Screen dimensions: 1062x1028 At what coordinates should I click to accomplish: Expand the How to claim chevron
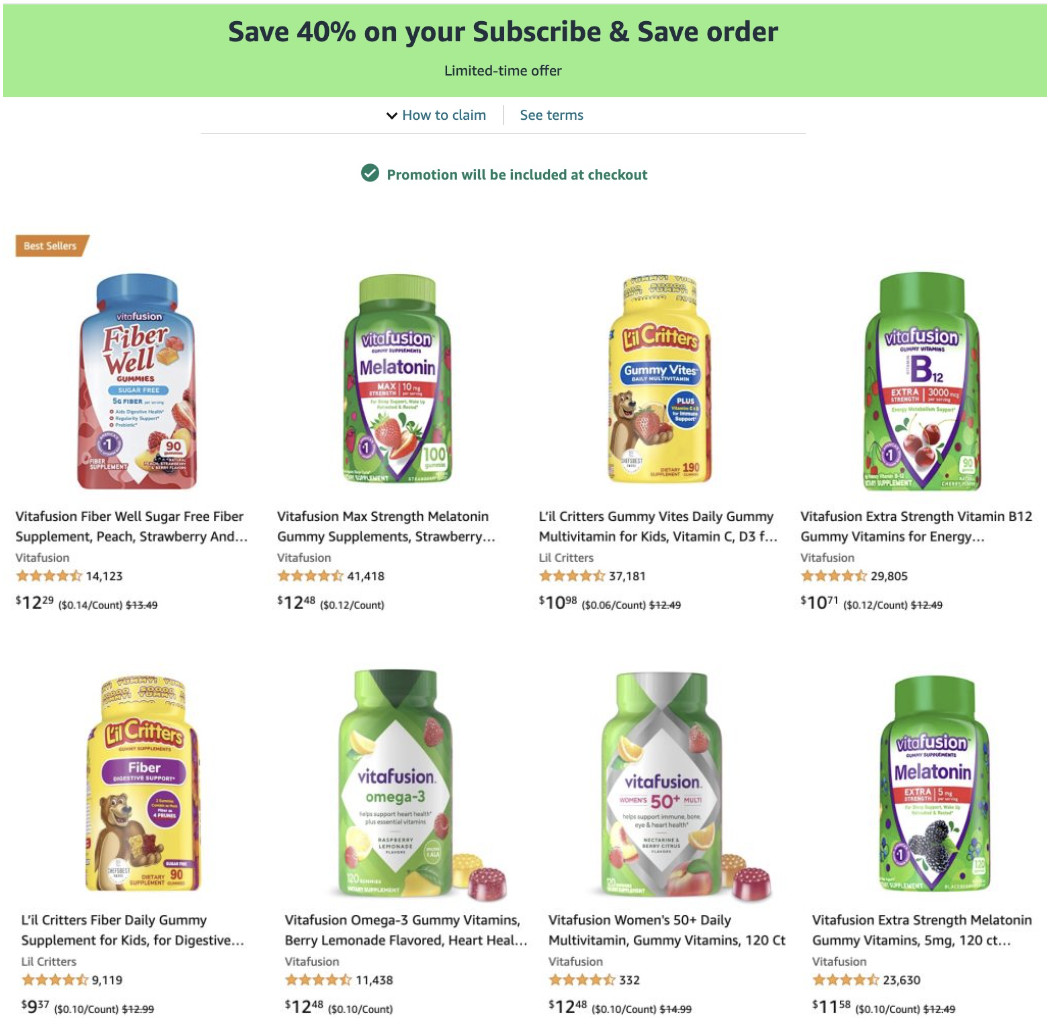392,116
